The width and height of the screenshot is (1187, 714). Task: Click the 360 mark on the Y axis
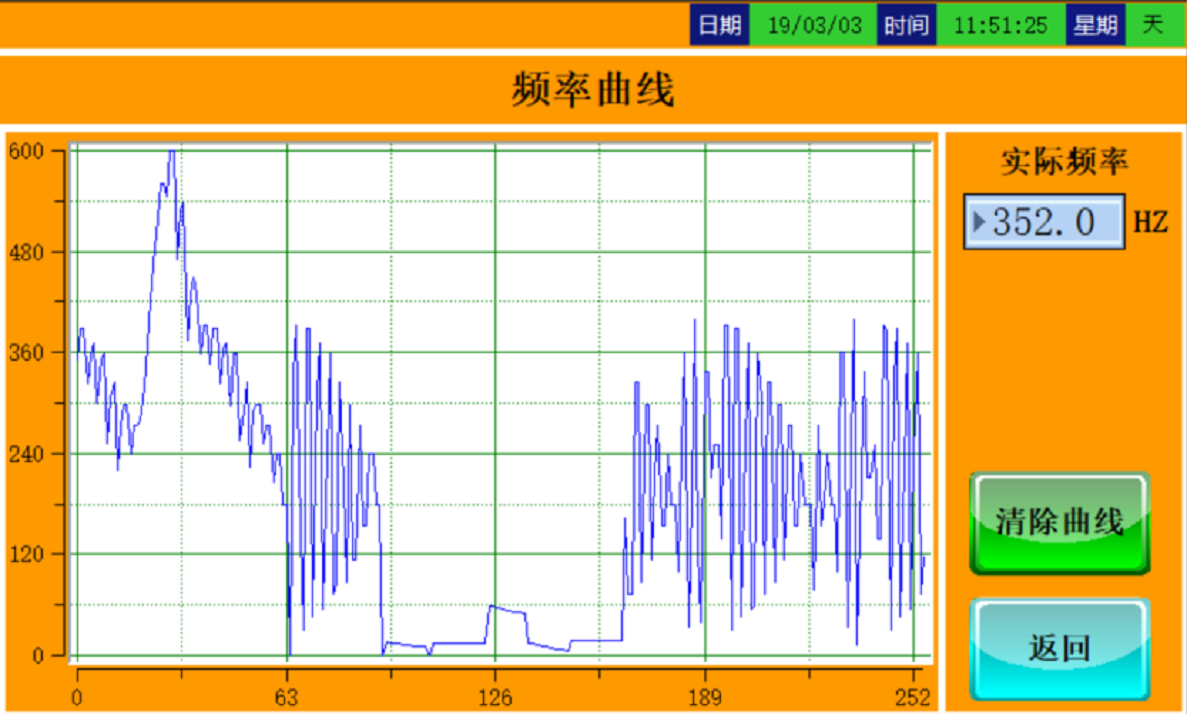click(24, 353)
